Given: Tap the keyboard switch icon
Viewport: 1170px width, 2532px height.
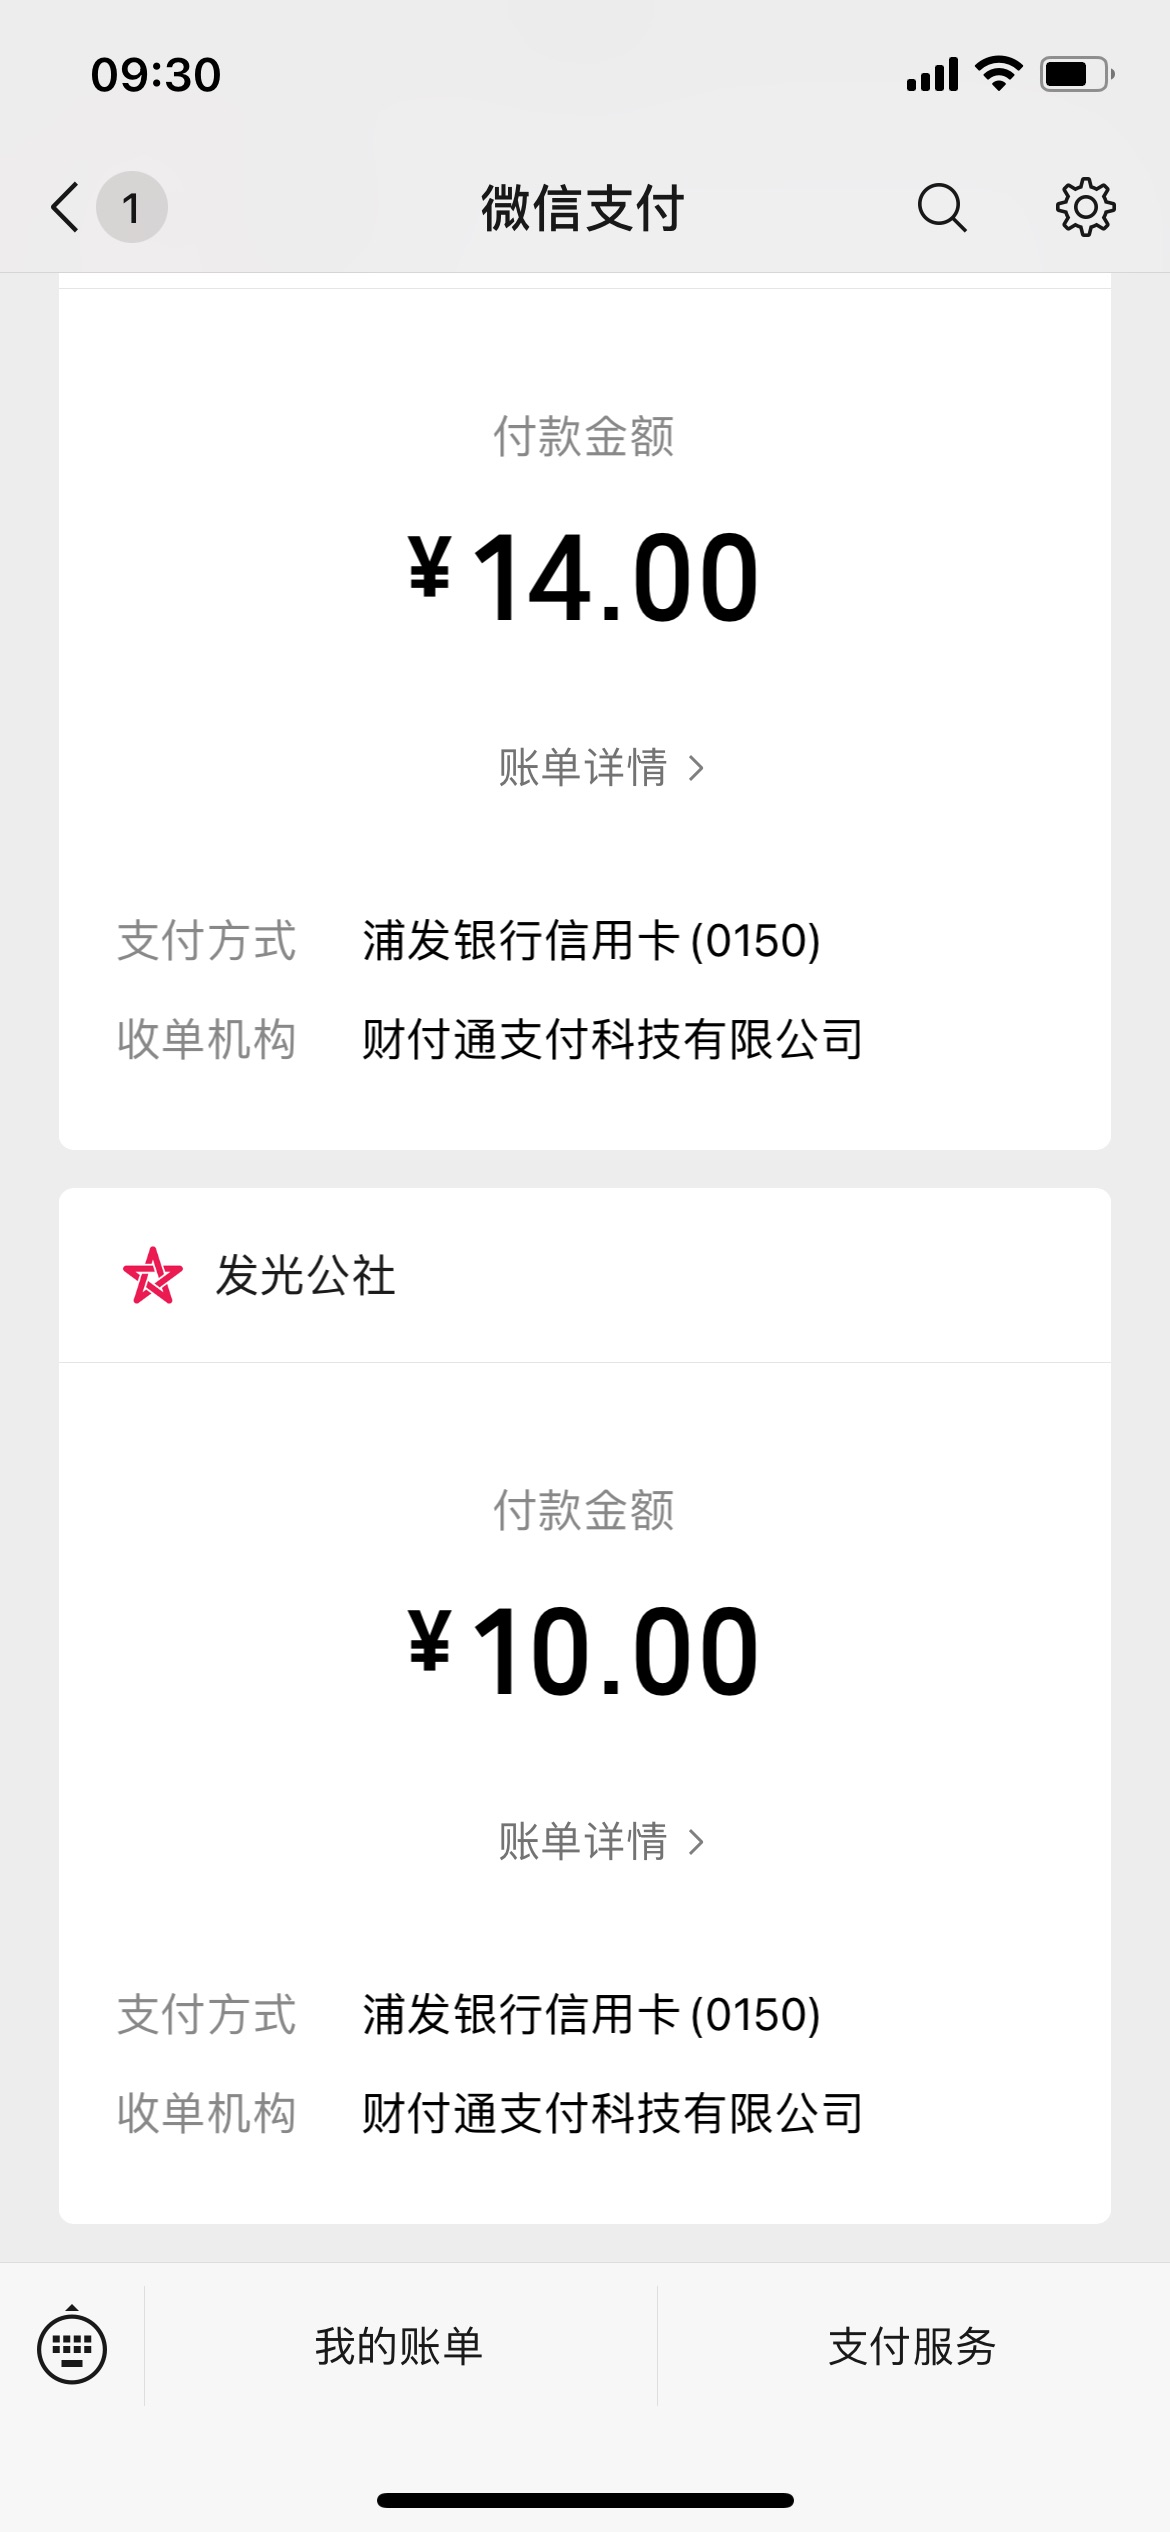Looking at the screenshot, I should [72, 2347].
